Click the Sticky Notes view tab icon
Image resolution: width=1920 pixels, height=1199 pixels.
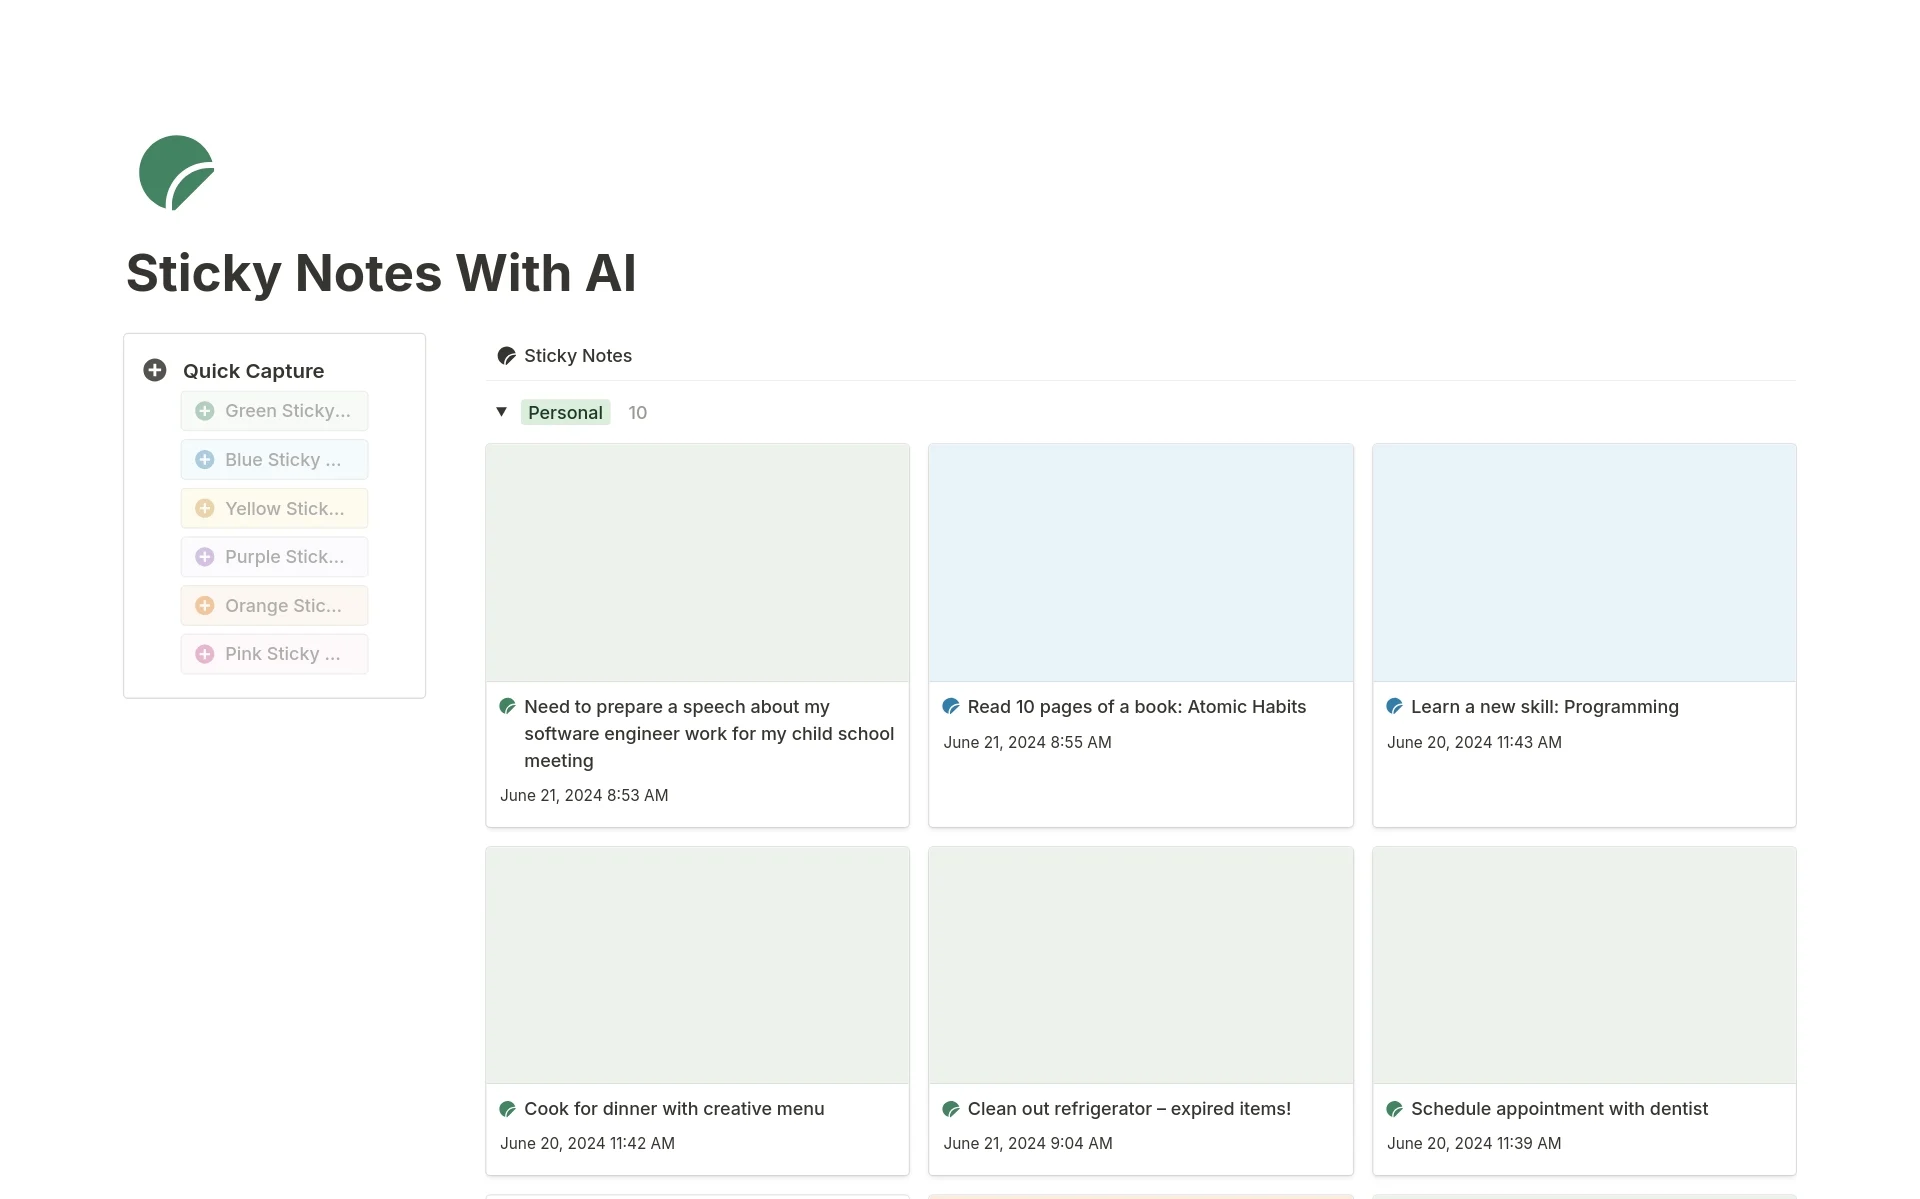507,356
